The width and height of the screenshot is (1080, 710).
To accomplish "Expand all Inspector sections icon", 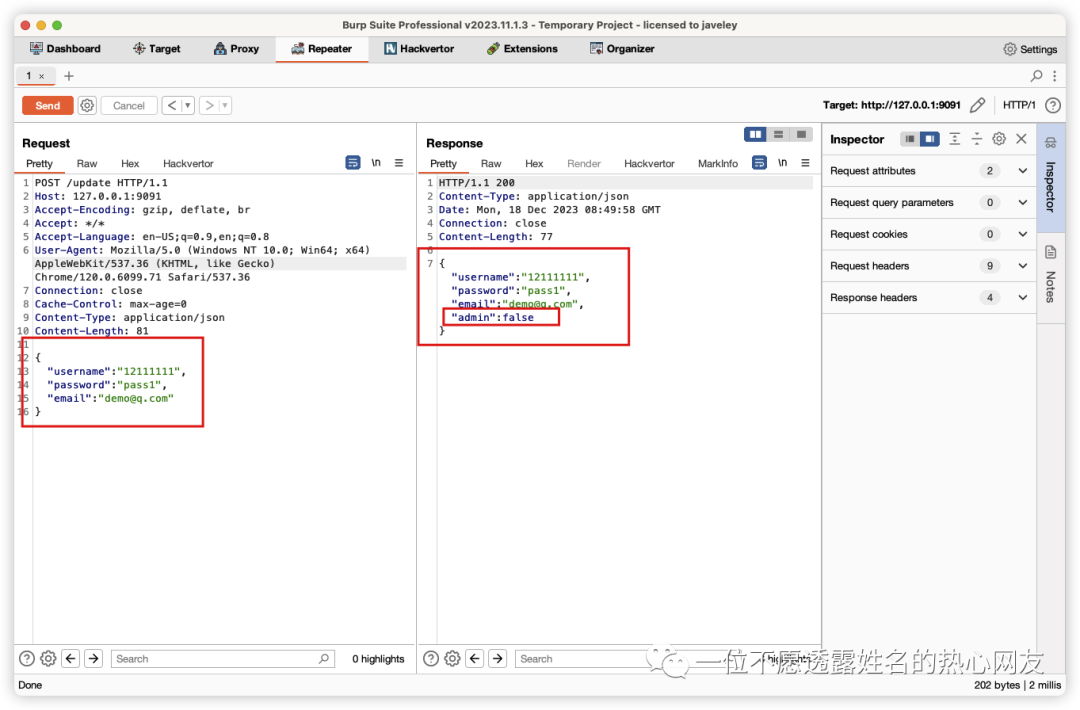I will click(x=955, y=139).
